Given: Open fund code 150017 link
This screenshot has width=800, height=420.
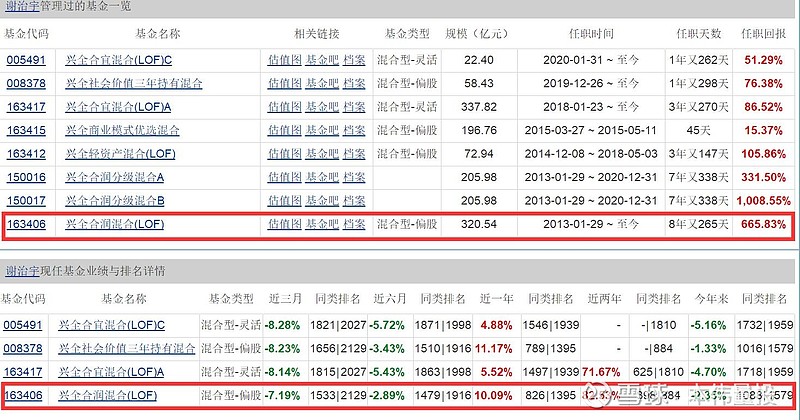Looking at the screenshot, I should 26,201.
